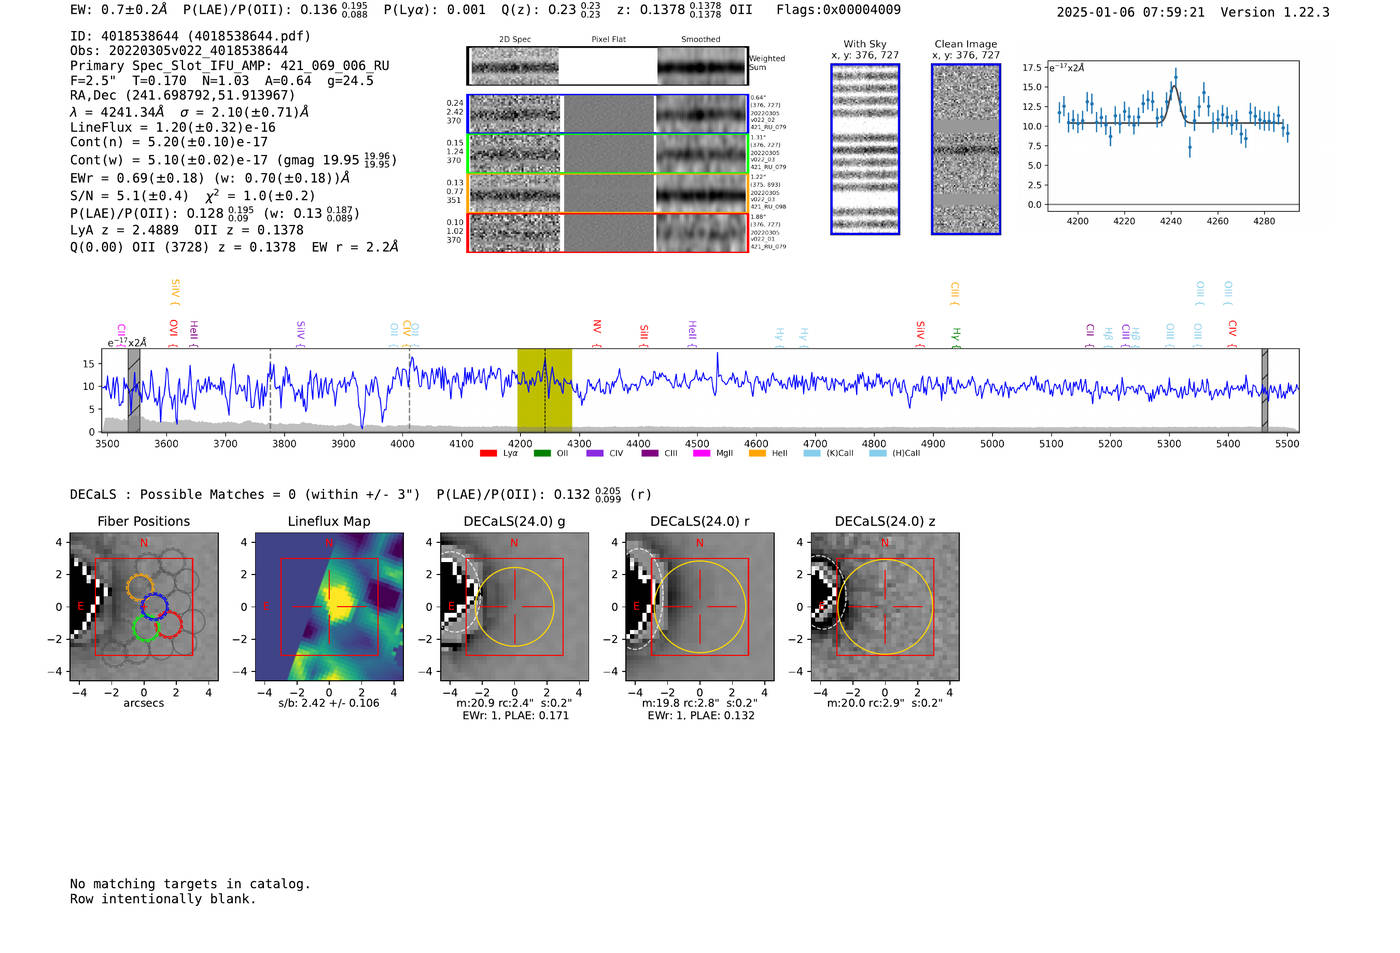1400x953 pixels.
Task: Click the Fiber Positions cutout image
Action: [144, 607]
